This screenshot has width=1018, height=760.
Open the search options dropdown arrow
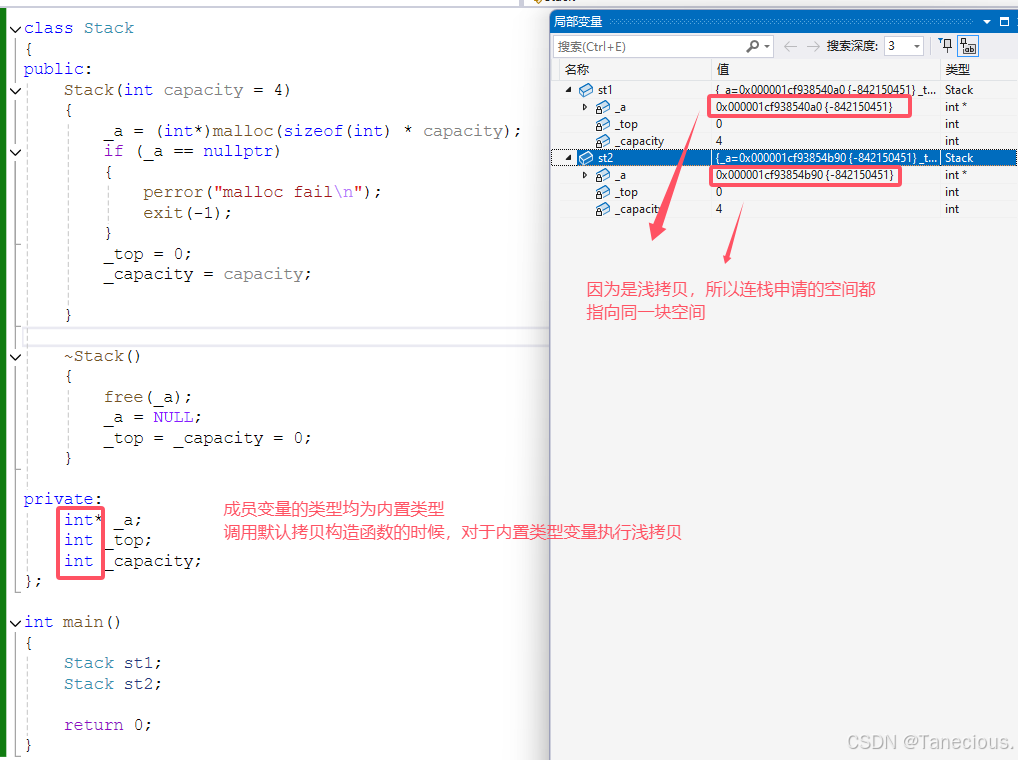point(767,47)
